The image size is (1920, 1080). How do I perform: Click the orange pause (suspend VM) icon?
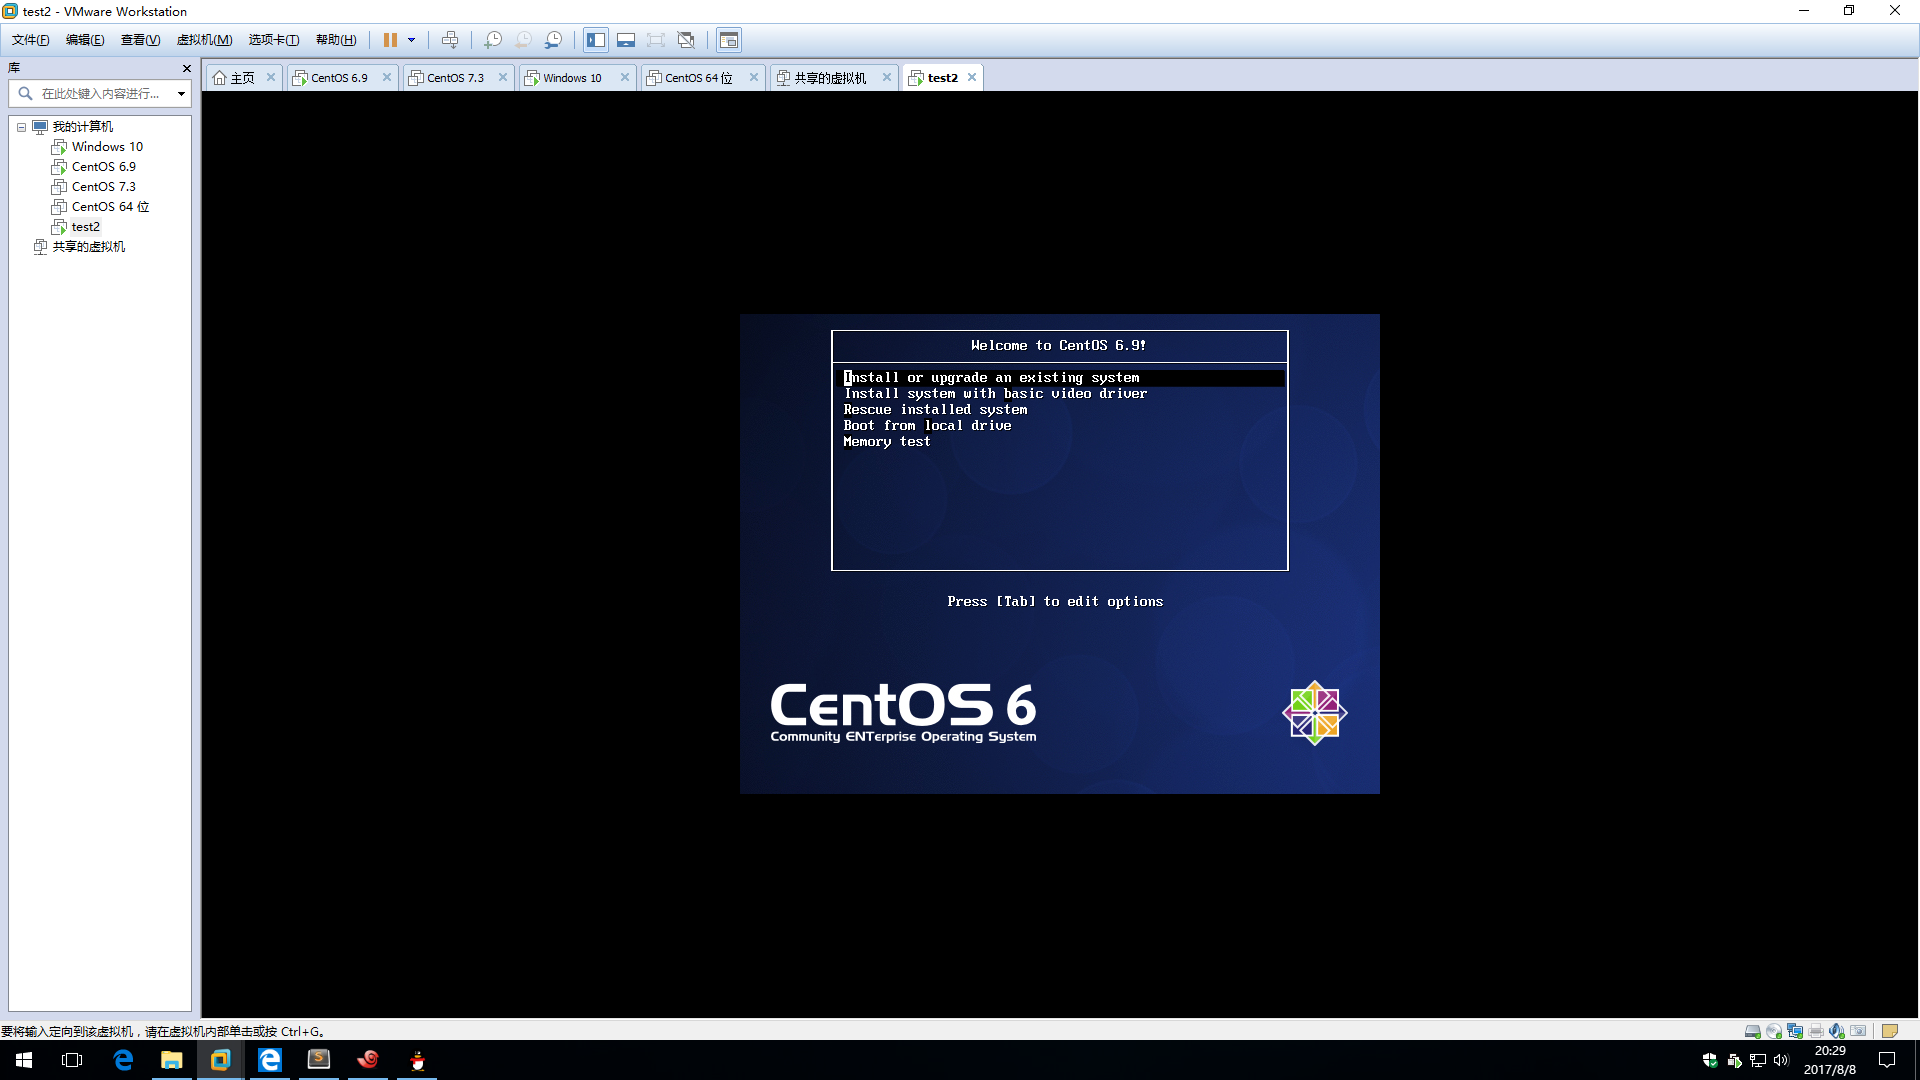pos(390,40)
